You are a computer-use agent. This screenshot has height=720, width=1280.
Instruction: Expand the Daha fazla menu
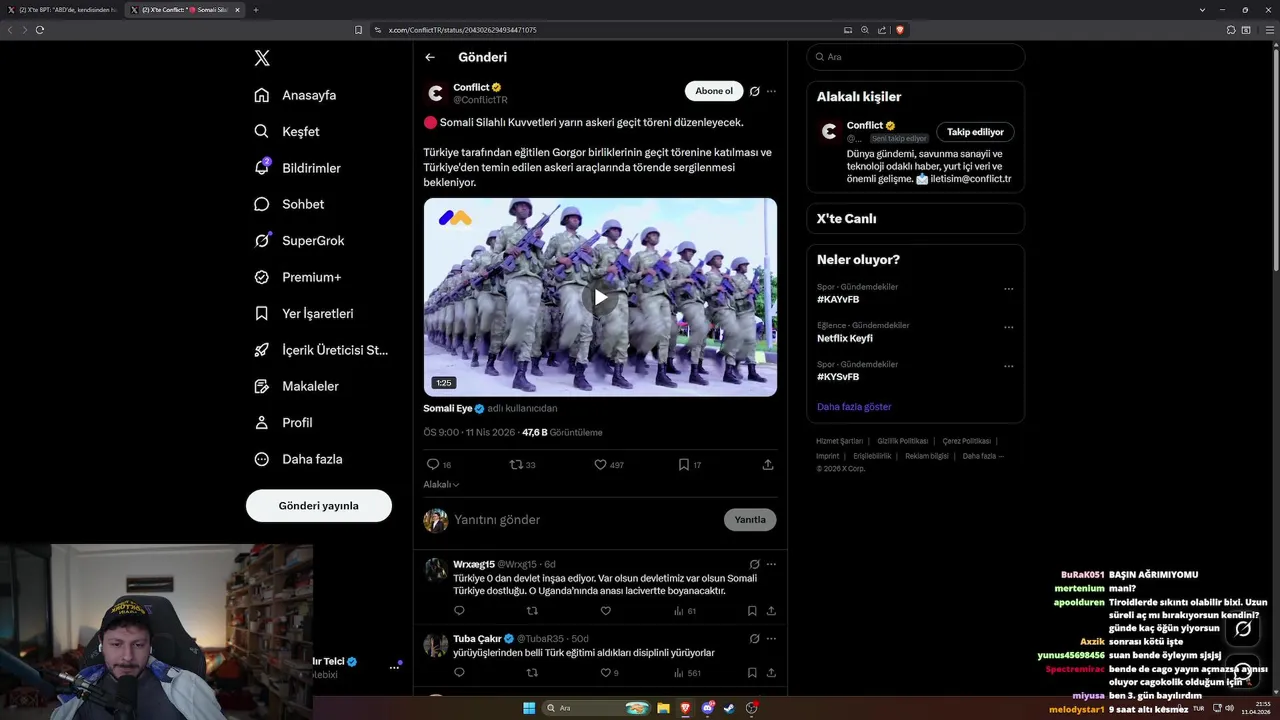coord(298,459)
